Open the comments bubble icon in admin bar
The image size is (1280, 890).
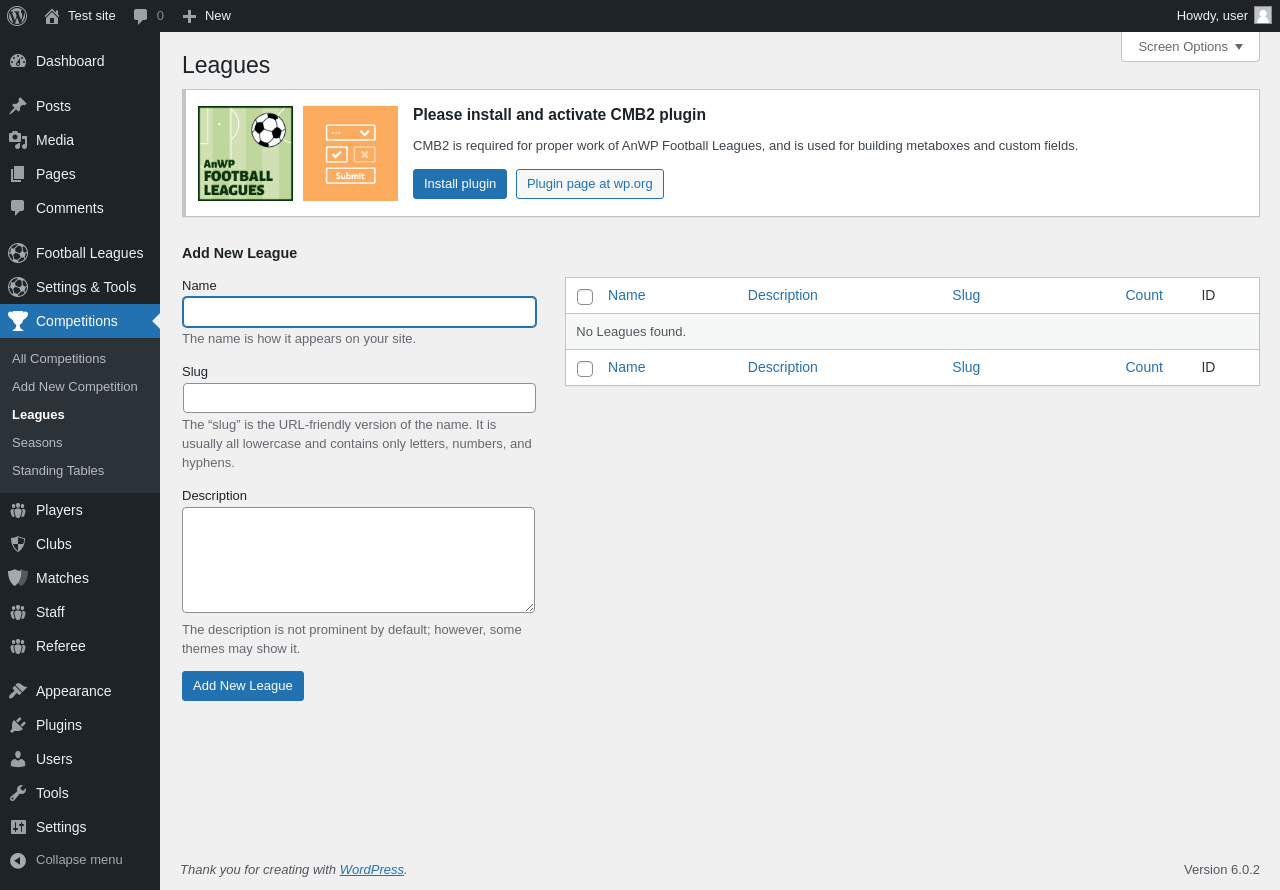(141, 16)
